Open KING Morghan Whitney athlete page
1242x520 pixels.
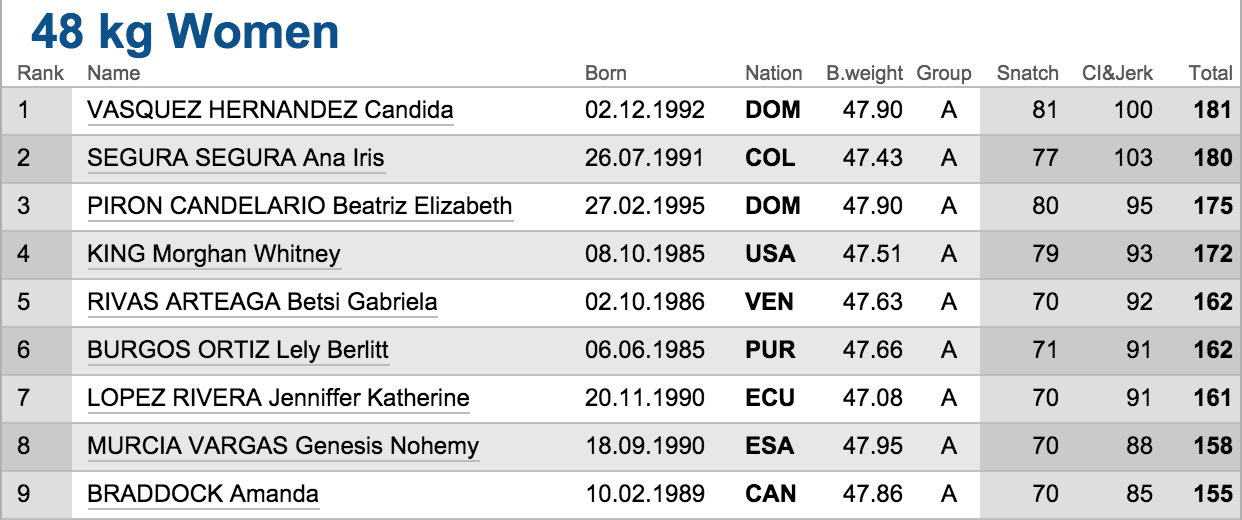click(214, 254)
